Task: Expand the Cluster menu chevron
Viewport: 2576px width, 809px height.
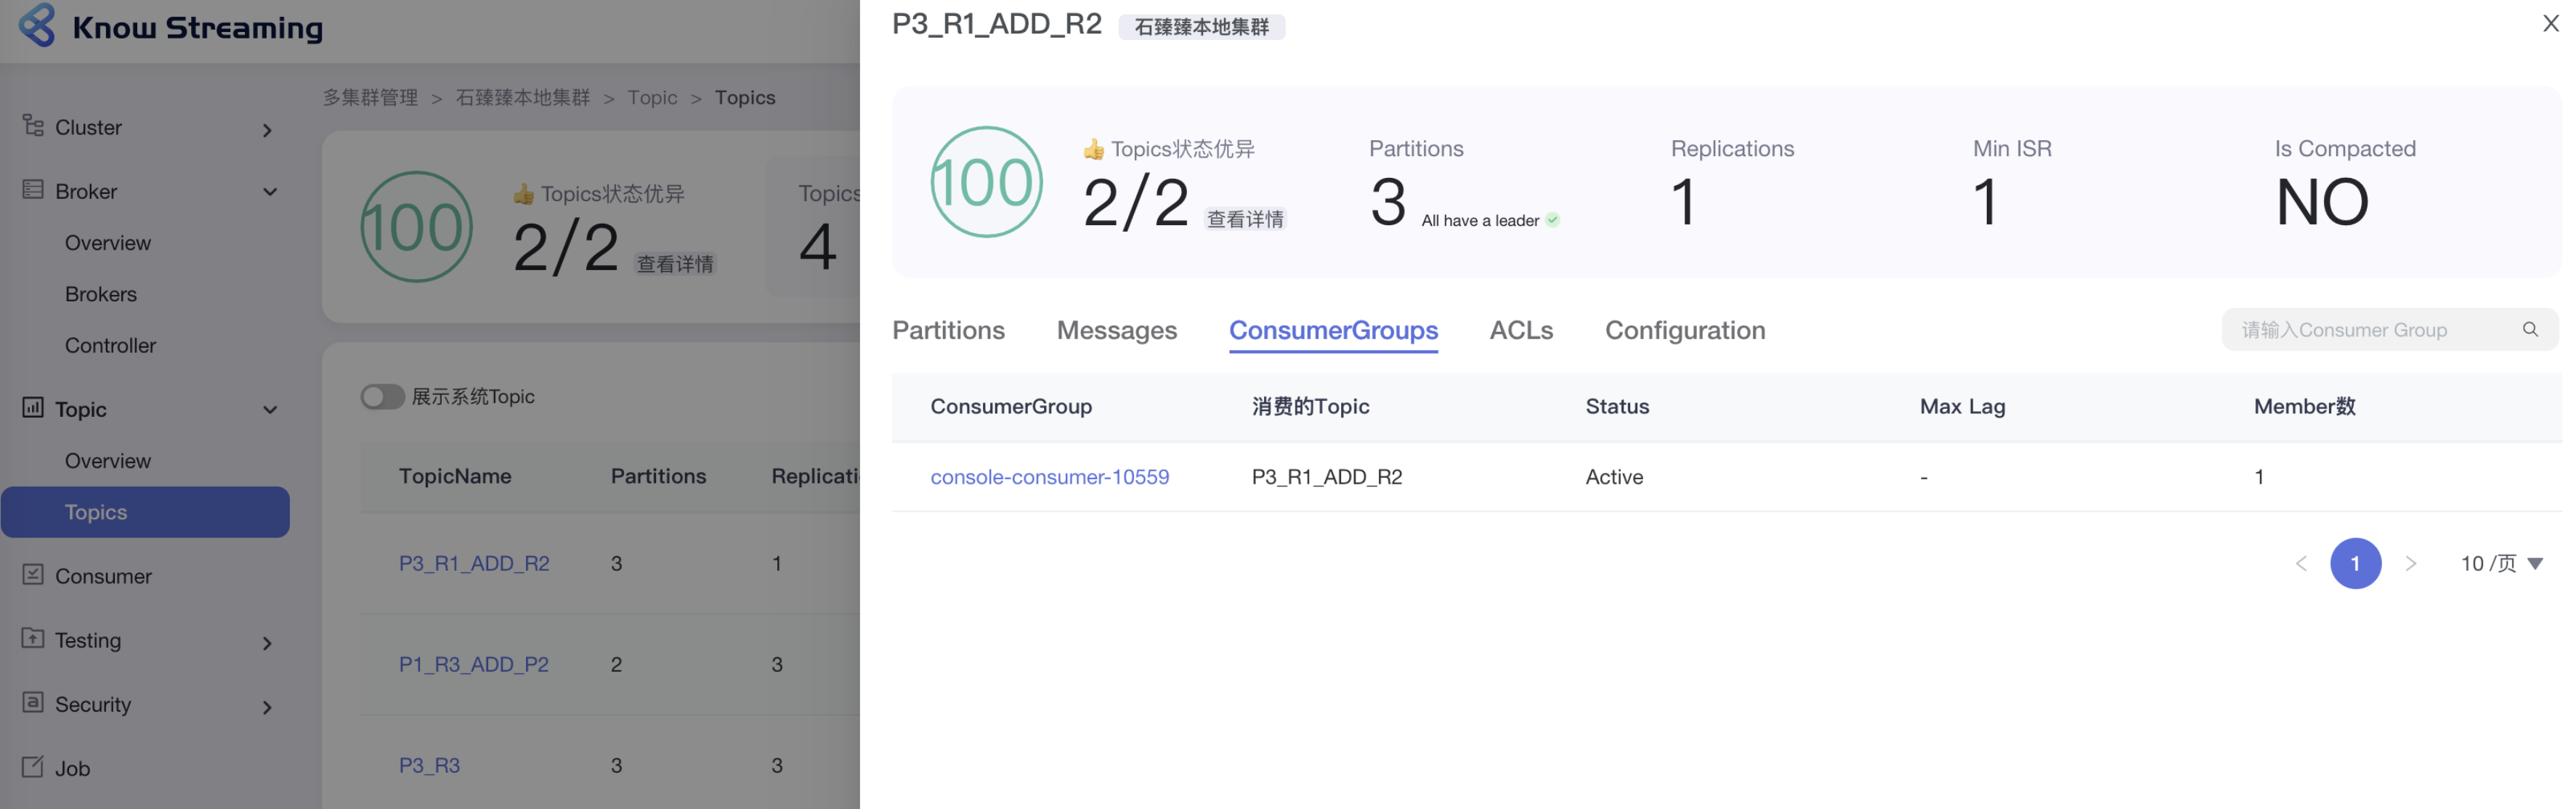Action: (267, 130)
